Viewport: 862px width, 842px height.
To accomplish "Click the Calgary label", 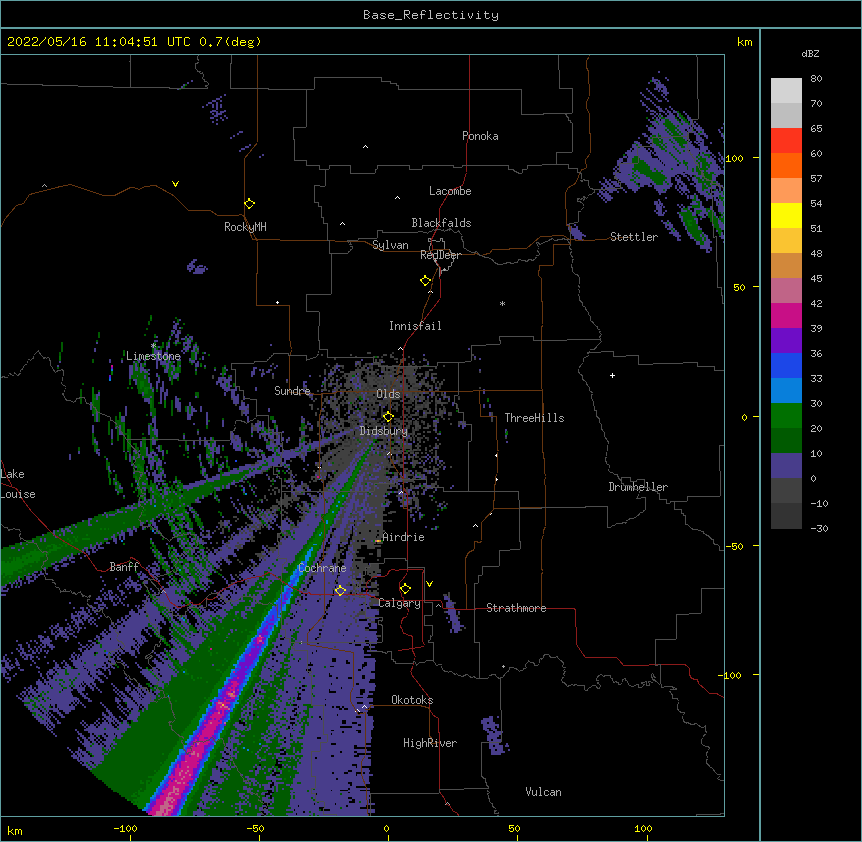I will click(399, 603).
